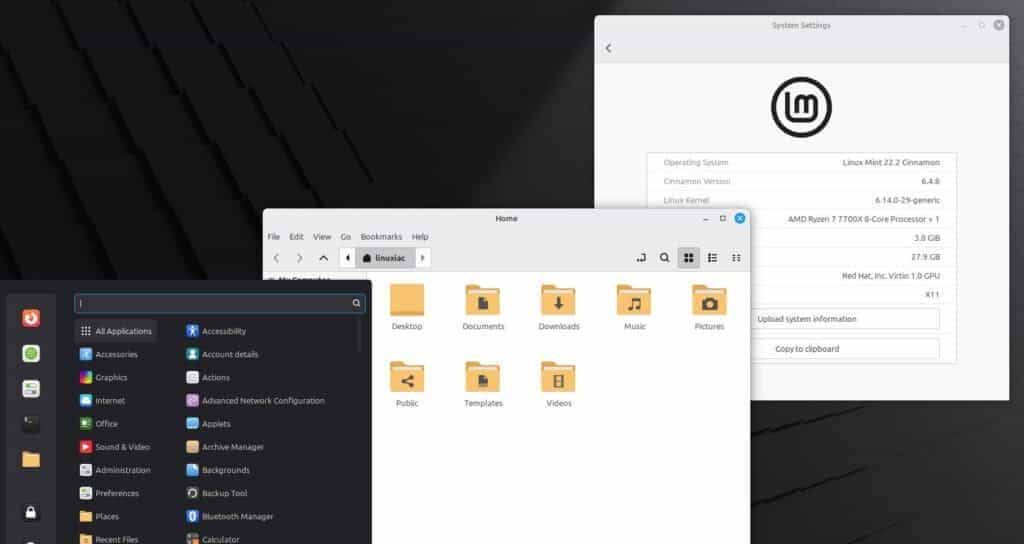The image size is (1024, 544).
Task: Launch Backup Tool from the application list
Action: click(217, 494)
